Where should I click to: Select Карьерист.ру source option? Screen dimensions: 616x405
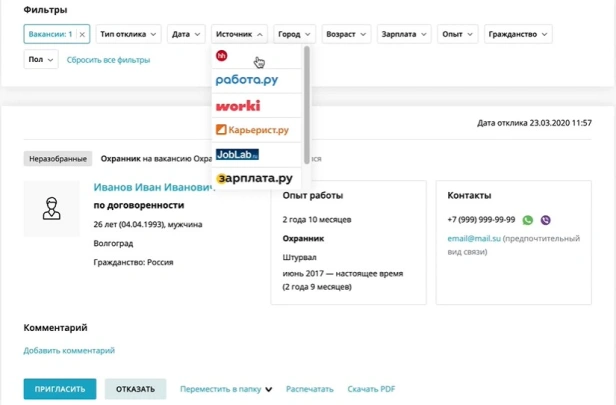click(252, 130)
